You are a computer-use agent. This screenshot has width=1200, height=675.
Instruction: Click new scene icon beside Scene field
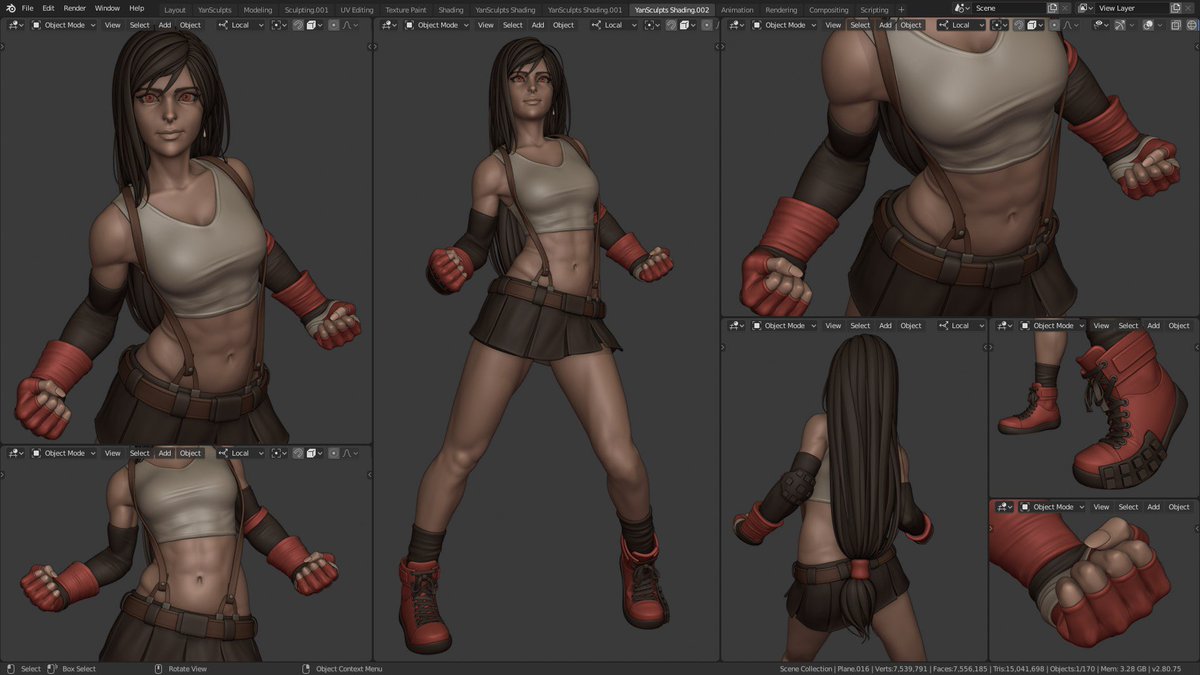tap(1052, 8)
